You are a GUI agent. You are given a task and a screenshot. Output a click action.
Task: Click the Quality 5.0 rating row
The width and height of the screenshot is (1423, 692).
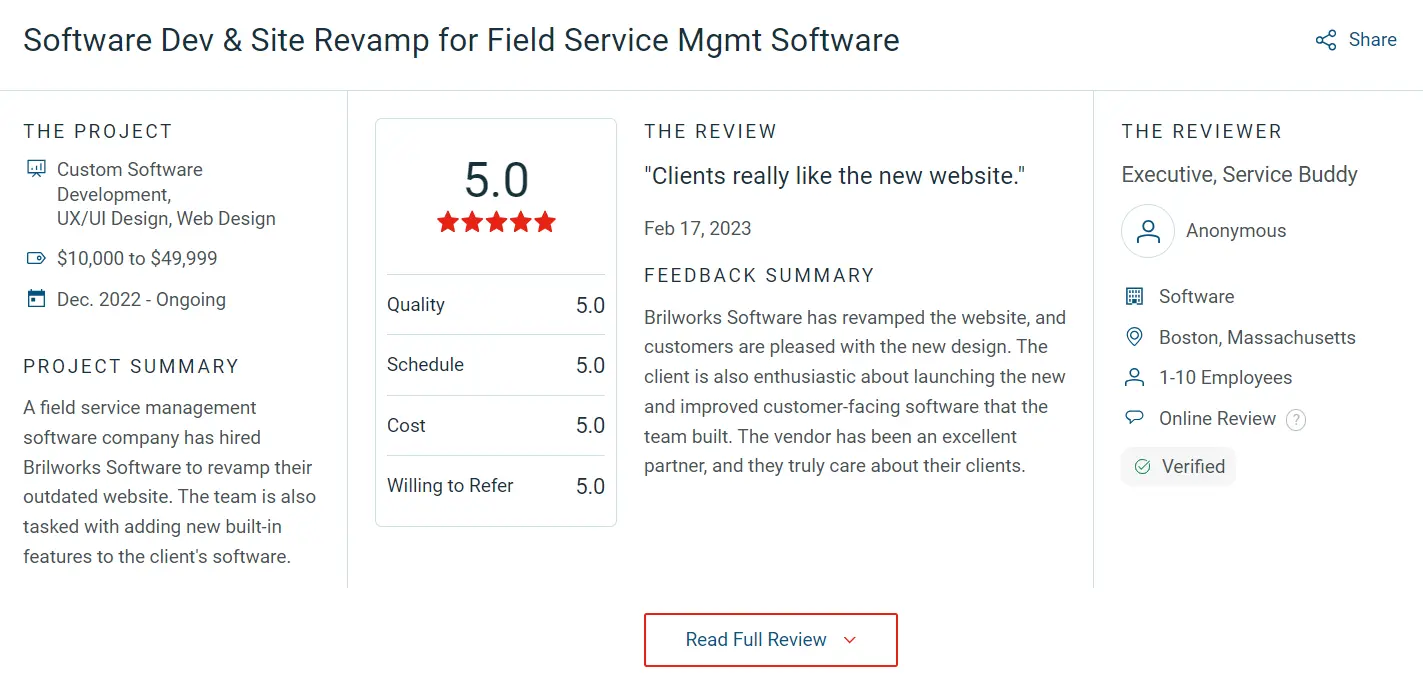pos(495,304)
